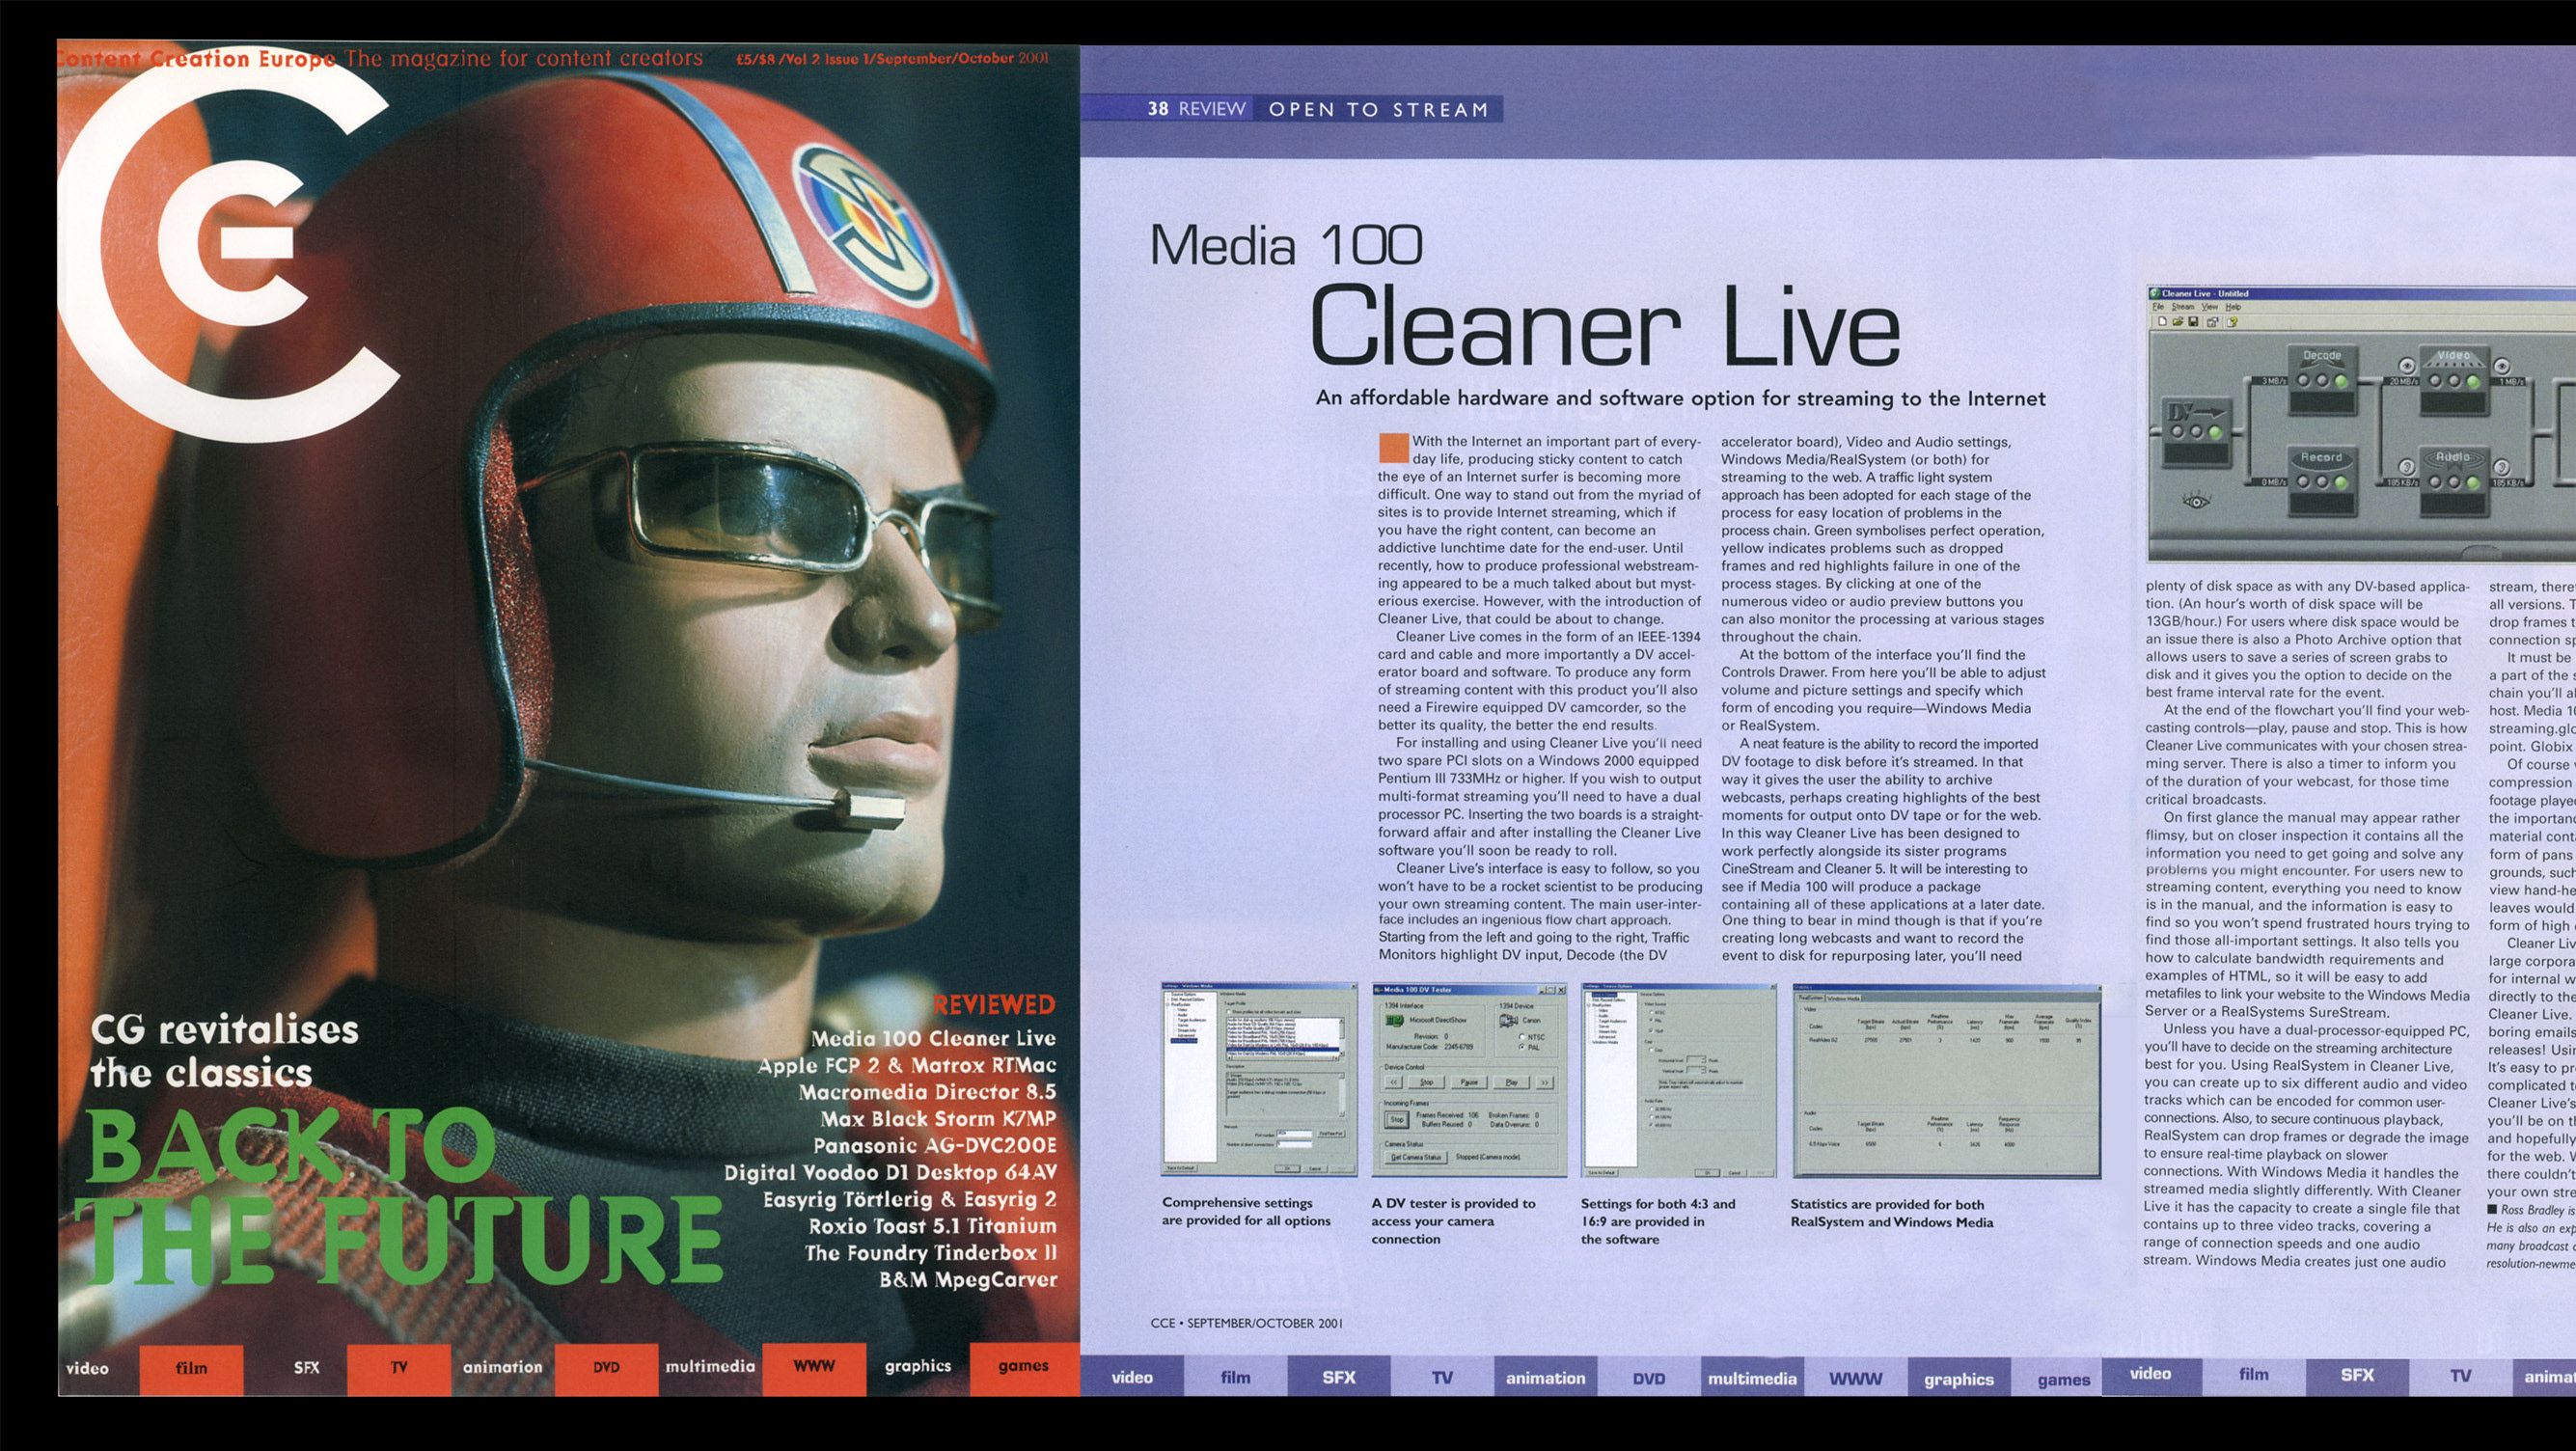The height and width of the screenshot is (1451, 2576).
Task: Click the Get Camera Status button
Action: (x=1417, y=1158)
